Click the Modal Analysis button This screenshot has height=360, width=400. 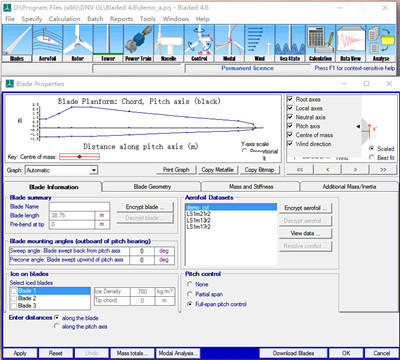(178, 353)
